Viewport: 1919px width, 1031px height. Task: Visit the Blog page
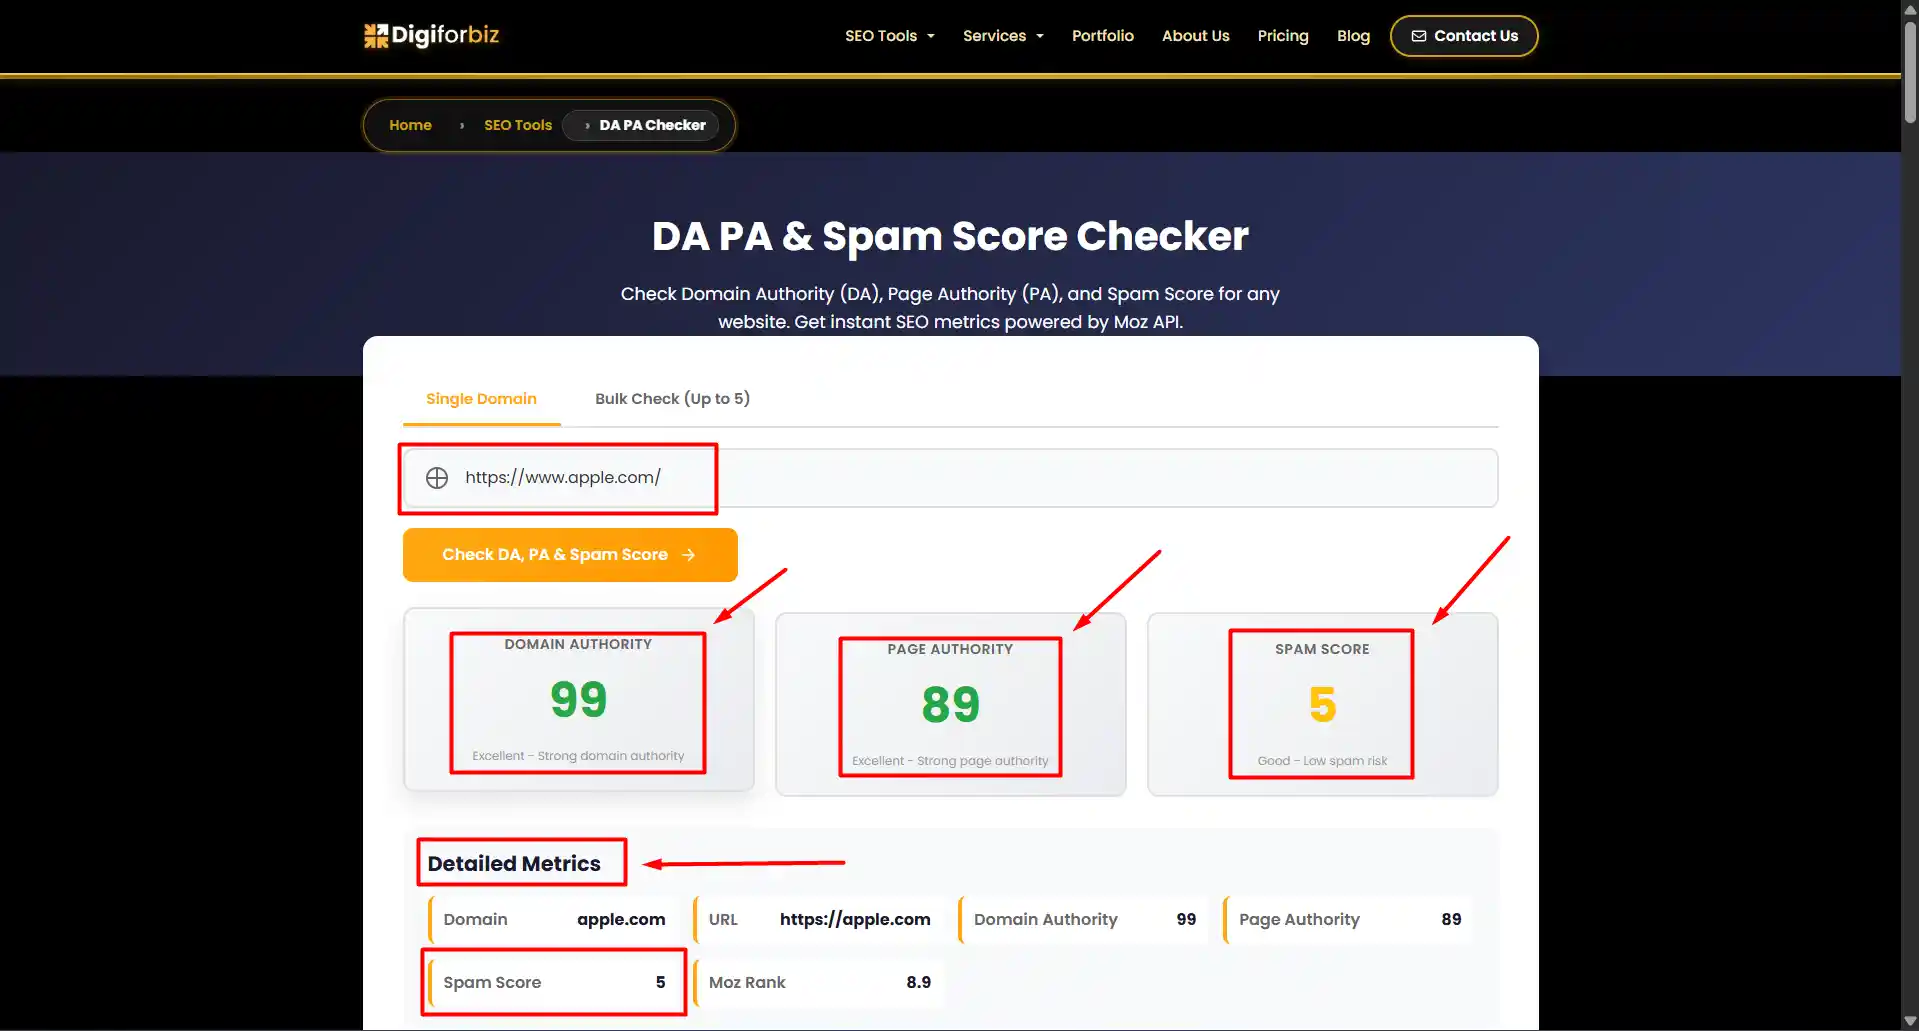[1353, 36]
